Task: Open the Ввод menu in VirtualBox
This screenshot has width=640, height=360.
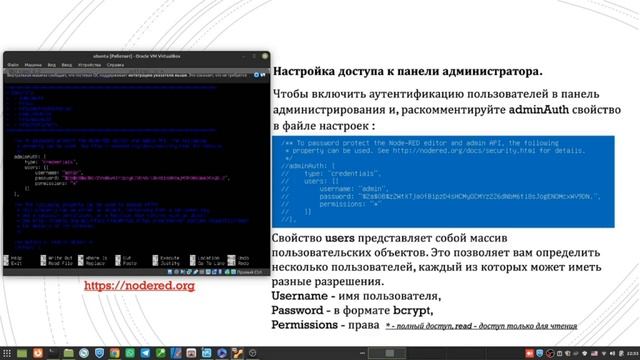Action: (67, 65)
